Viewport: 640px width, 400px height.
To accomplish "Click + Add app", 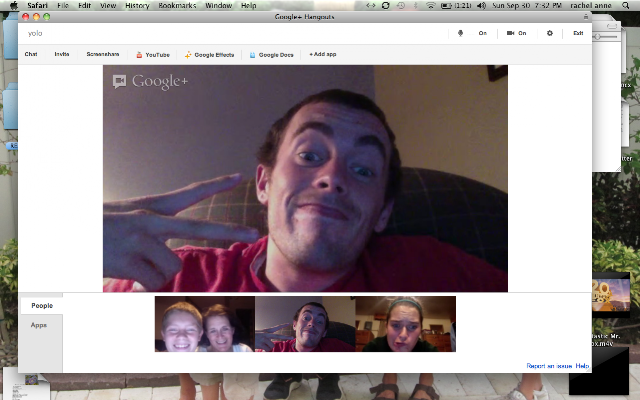I will click(x=323, y=54).
